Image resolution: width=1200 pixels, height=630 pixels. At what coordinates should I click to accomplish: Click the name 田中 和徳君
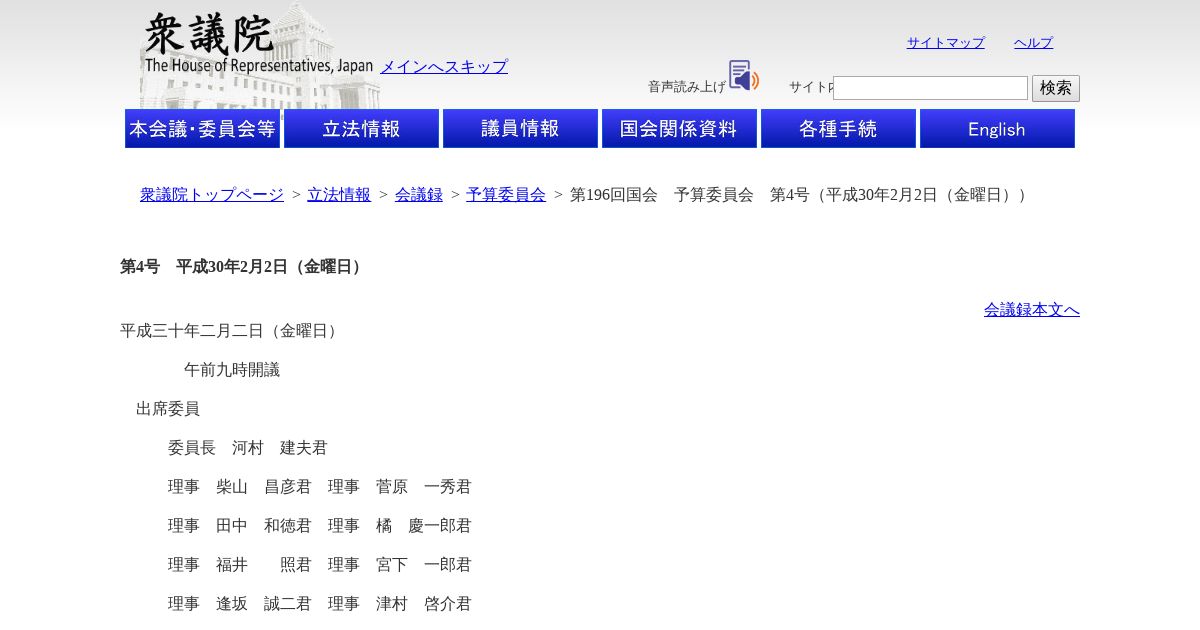coord(264,526)
